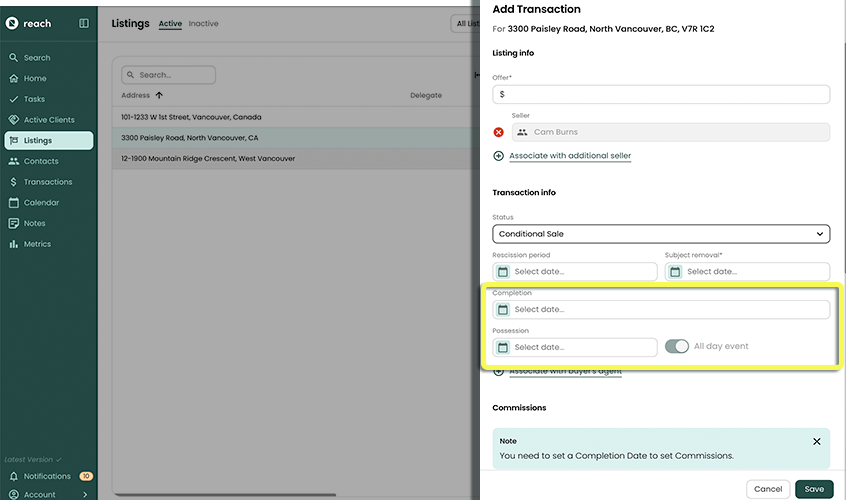Click the red remove seller icon
Image resolution: width=846 pixels, height=500 pixels.
click(x=499, y=132)
